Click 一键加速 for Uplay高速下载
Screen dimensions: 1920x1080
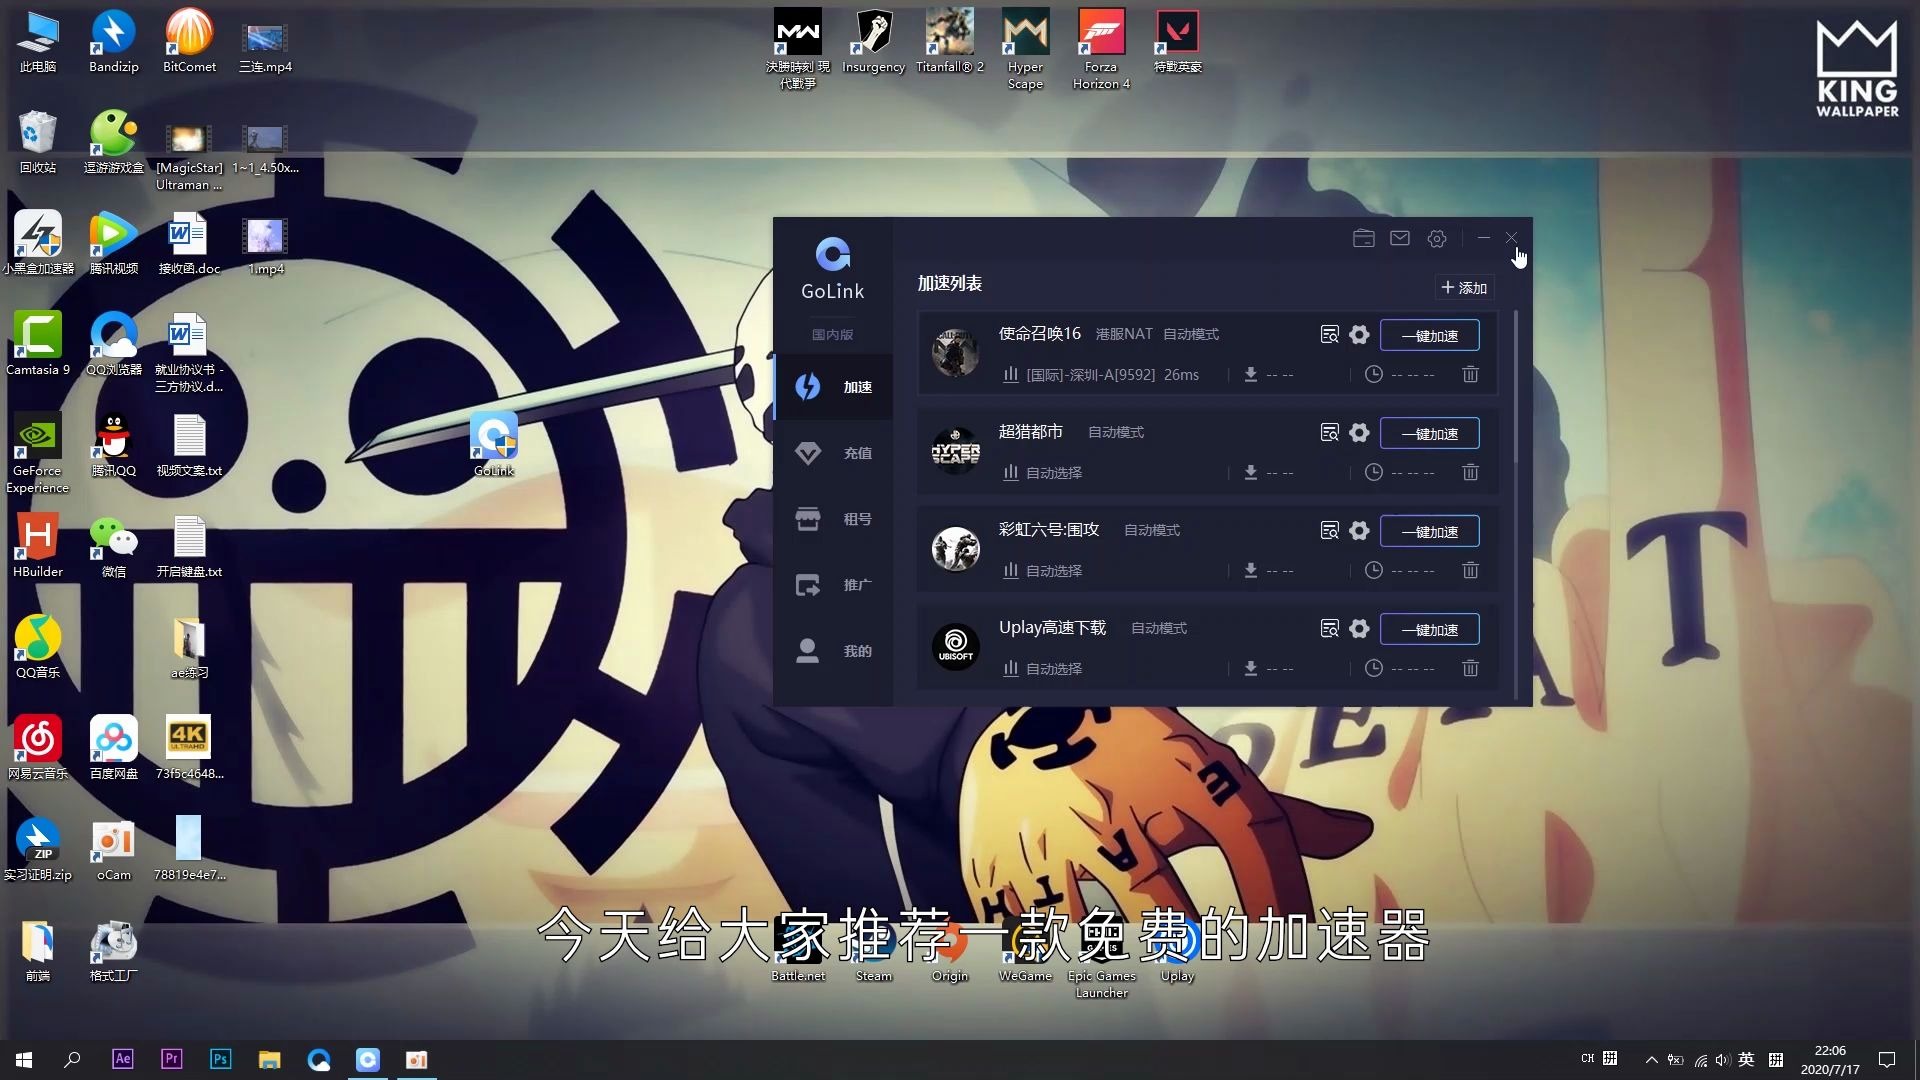[1430, 630]
